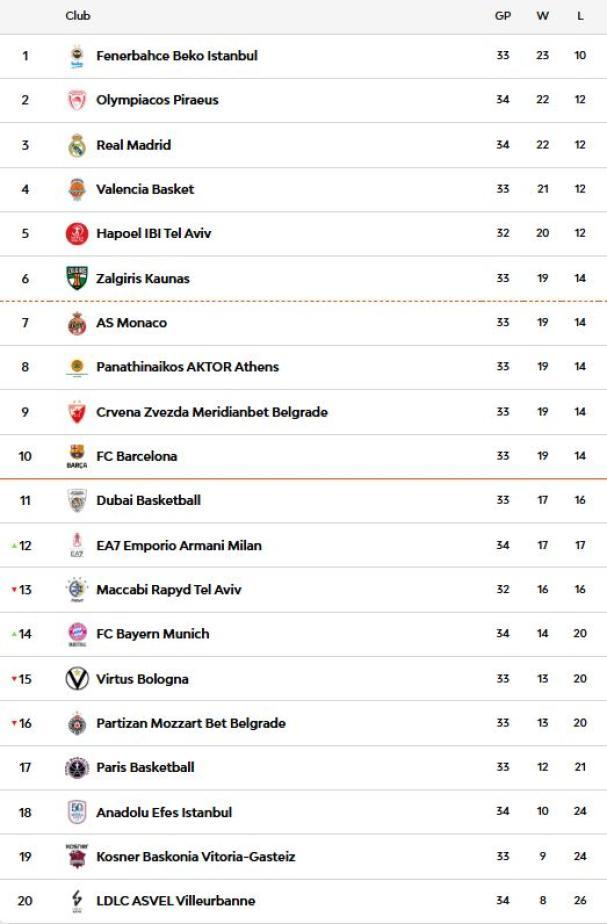Click the Valencia Basket logo
The image size is (607, 924).
point(77,189)
